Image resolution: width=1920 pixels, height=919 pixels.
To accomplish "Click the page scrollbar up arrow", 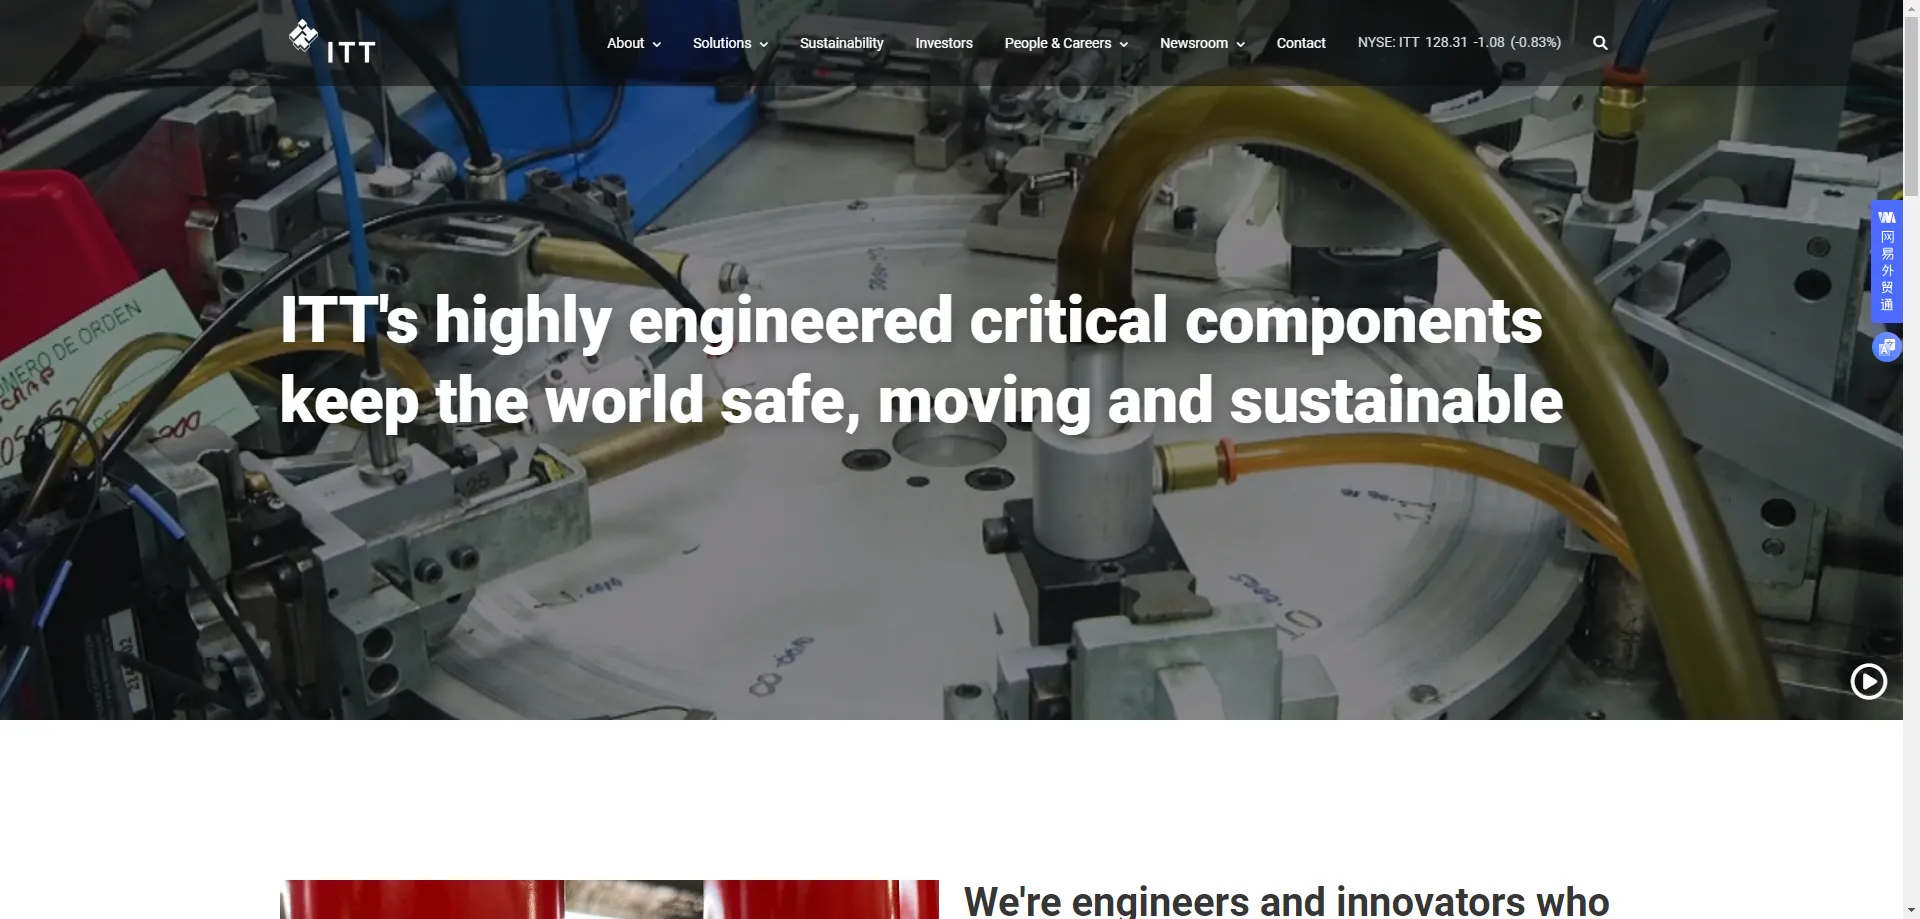I will pyautogui.click(x=1911, y=8).
